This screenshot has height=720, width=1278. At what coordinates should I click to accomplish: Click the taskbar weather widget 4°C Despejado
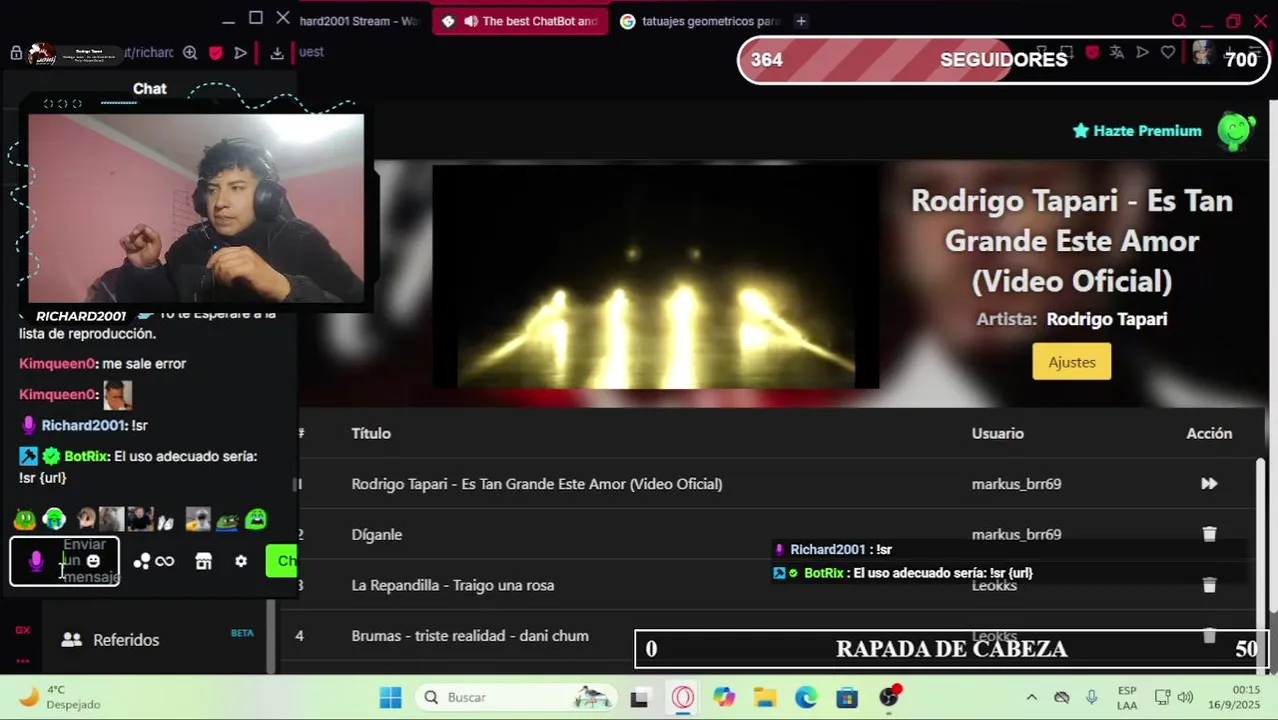tap(60, 697)
